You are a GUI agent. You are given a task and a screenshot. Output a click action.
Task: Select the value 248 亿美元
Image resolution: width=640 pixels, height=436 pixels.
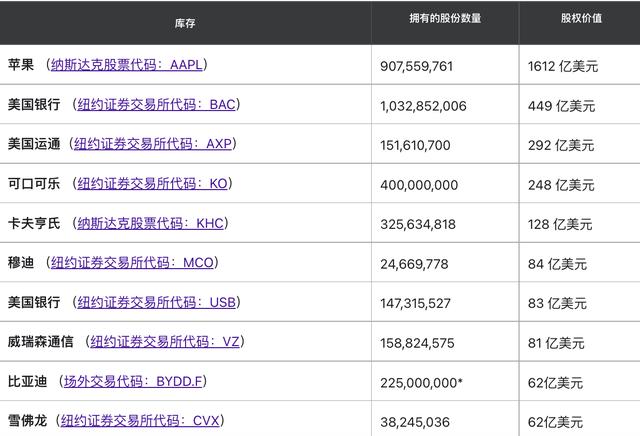(561, 185)
